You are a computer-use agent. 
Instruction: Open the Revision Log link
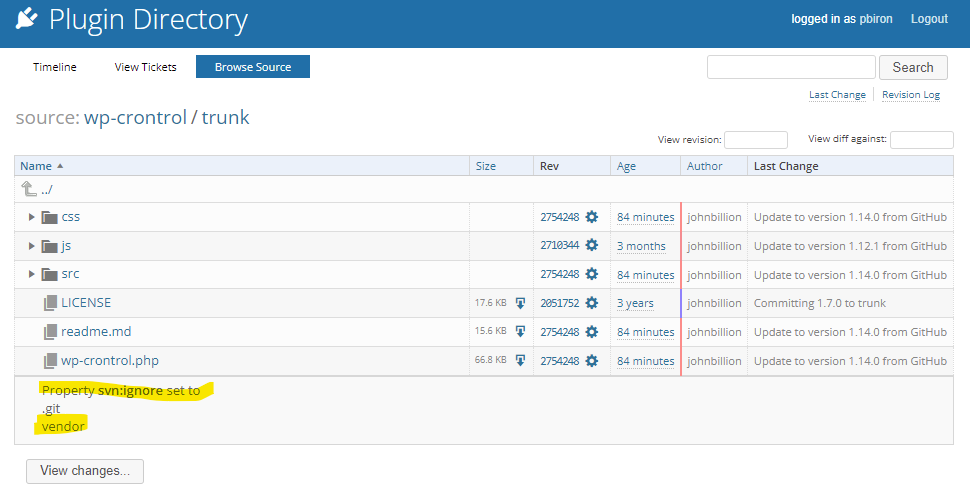click(911, 95)
